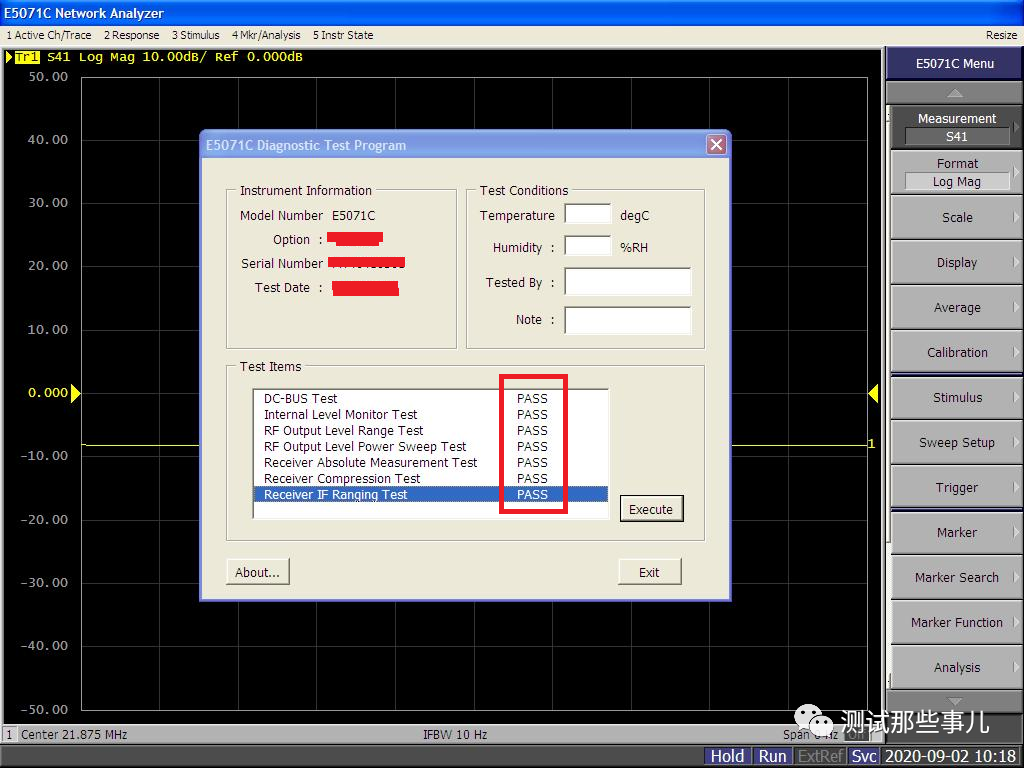Open the Stimulus menu in menu bar
The height and width of the screenshot is (768, 1024).
pos(196,35)
